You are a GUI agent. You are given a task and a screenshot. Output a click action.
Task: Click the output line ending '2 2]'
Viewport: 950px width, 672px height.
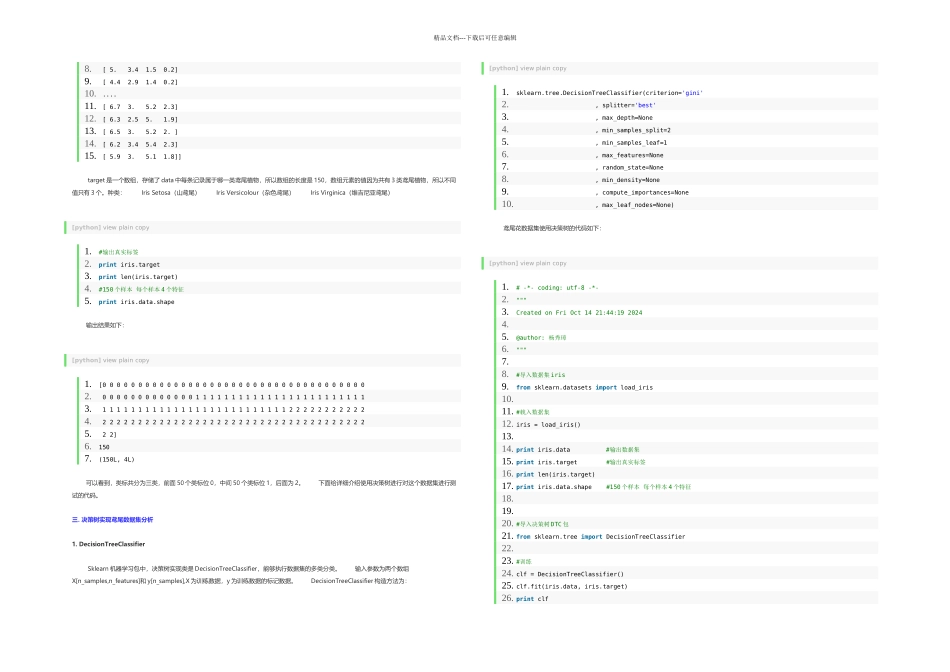[109, 434]
